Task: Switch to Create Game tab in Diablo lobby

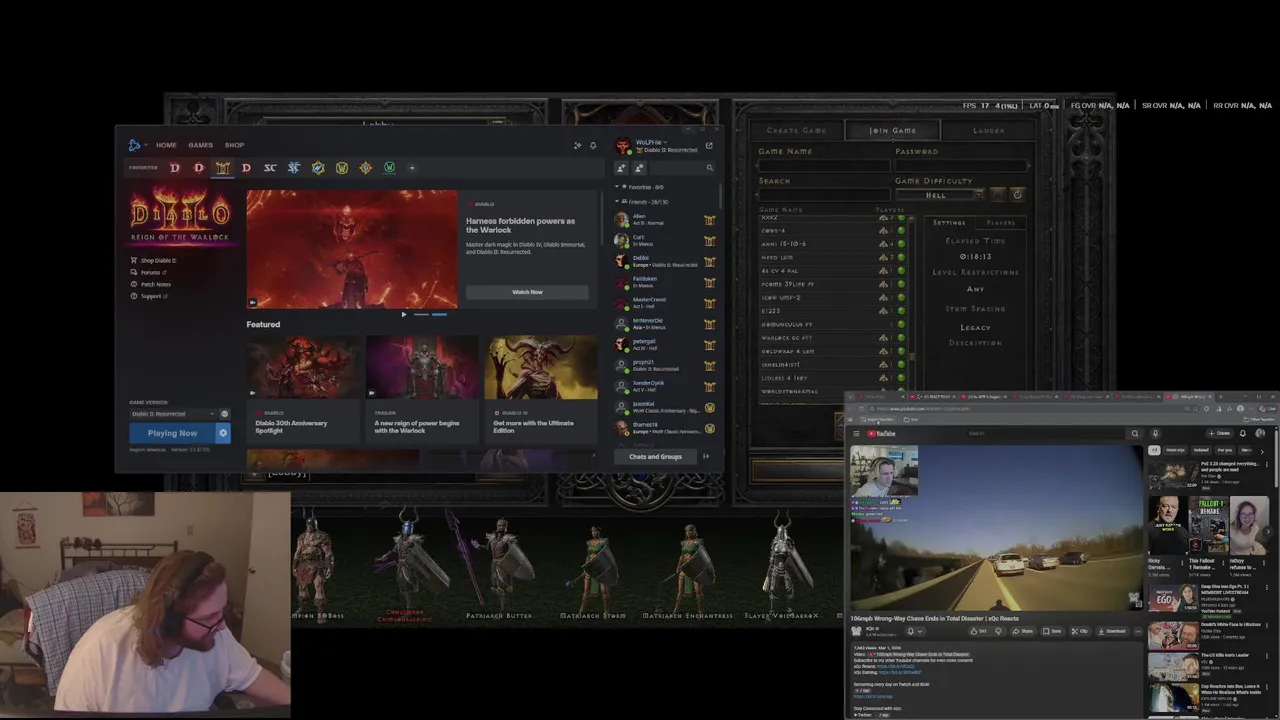Action: (796, 131)
